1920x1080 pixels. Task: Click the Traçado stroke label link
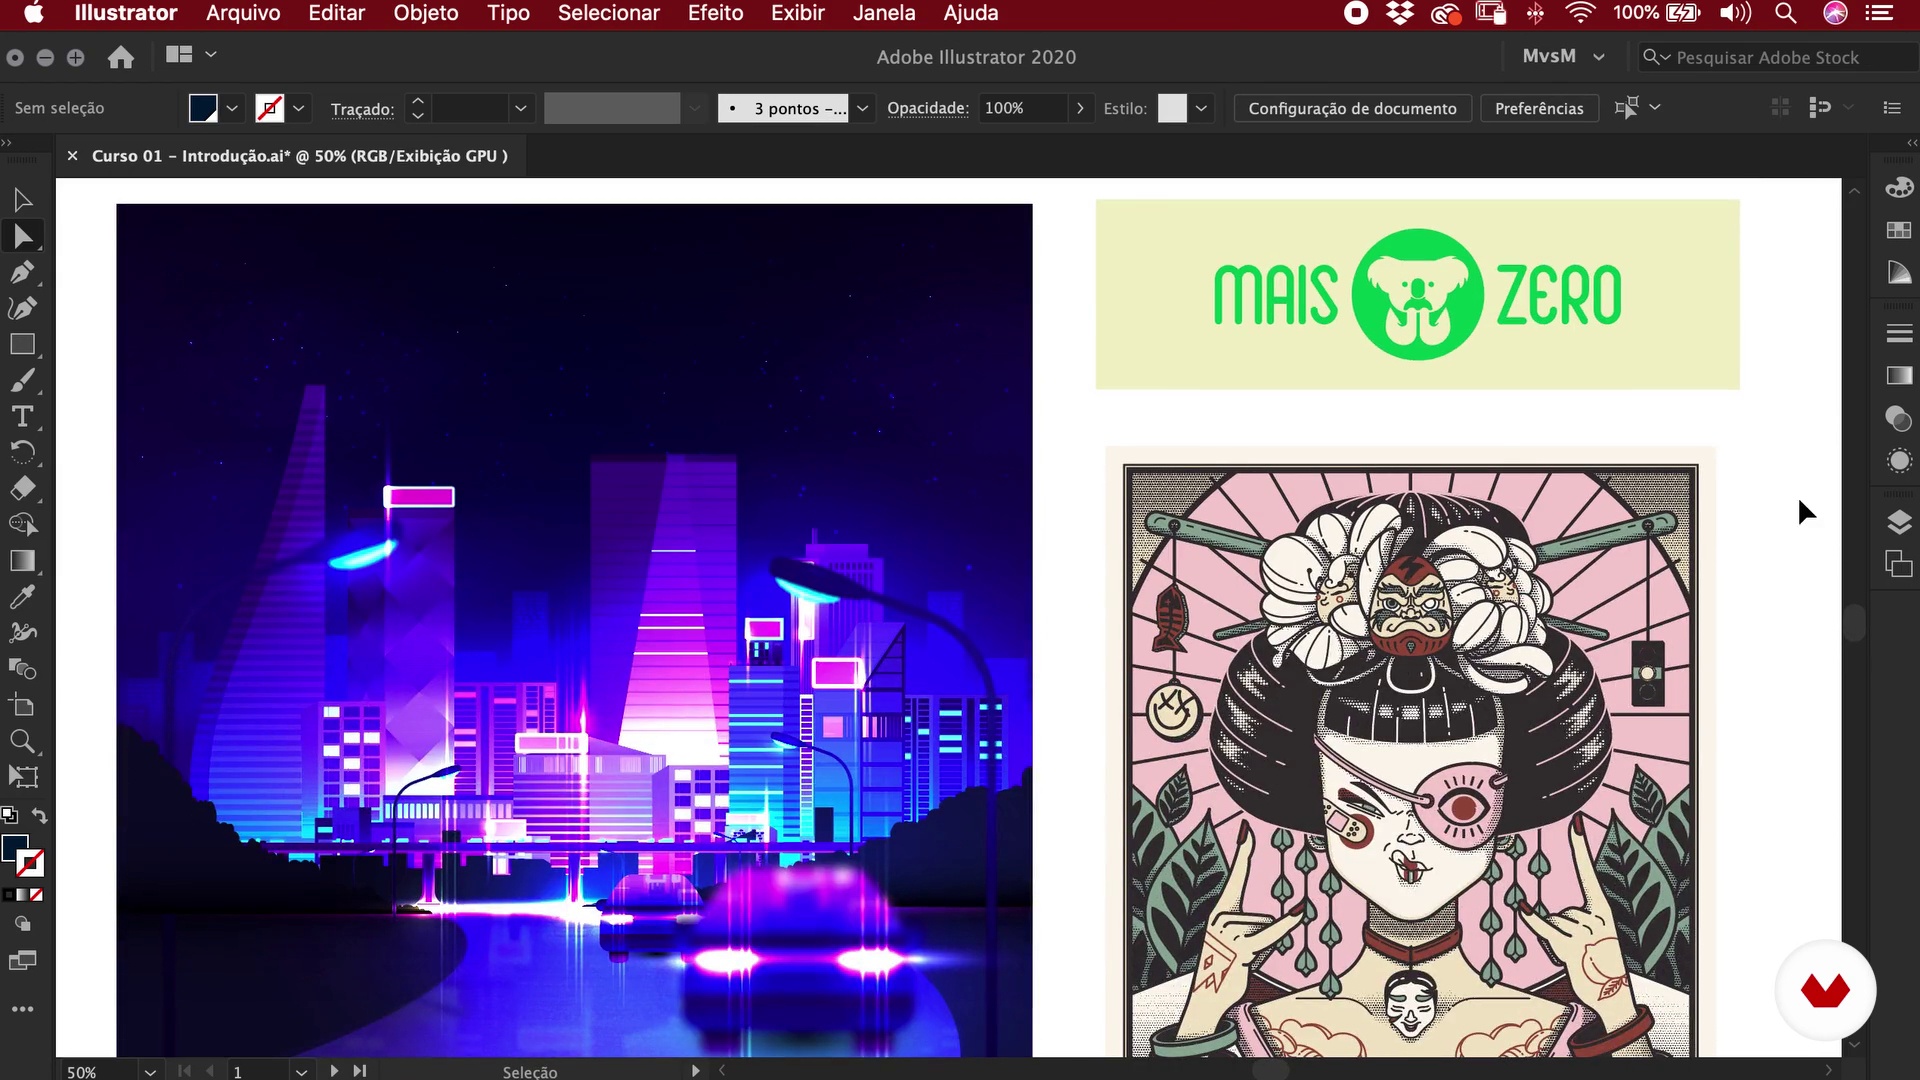tap(362, 109)
